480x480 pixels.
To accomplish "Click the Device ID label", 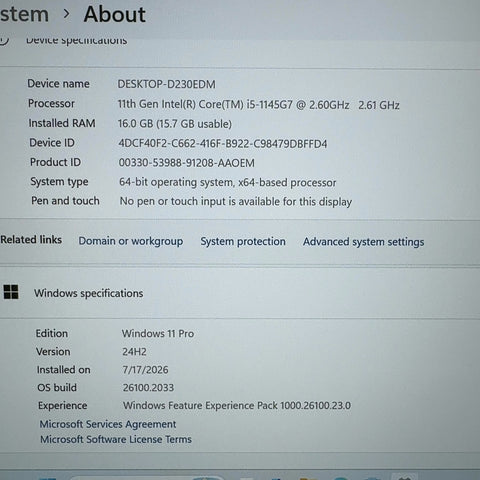I will [52, 143].
